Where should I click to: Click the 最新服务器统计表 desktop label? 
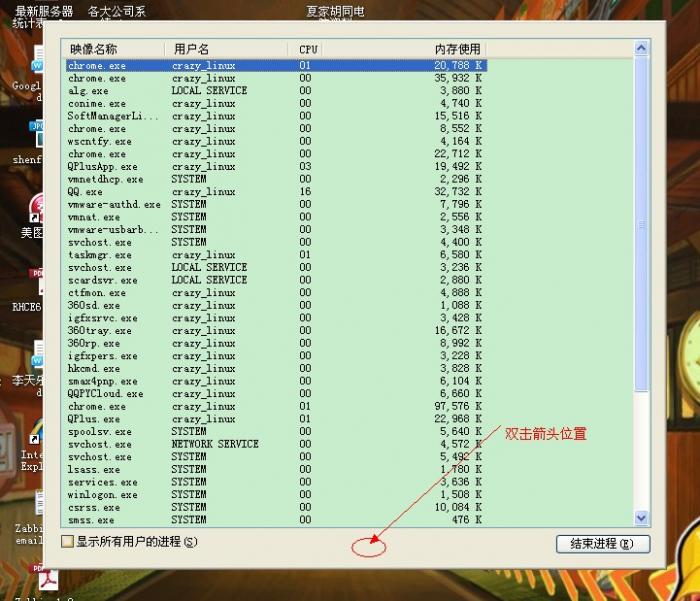pos(42,16)
